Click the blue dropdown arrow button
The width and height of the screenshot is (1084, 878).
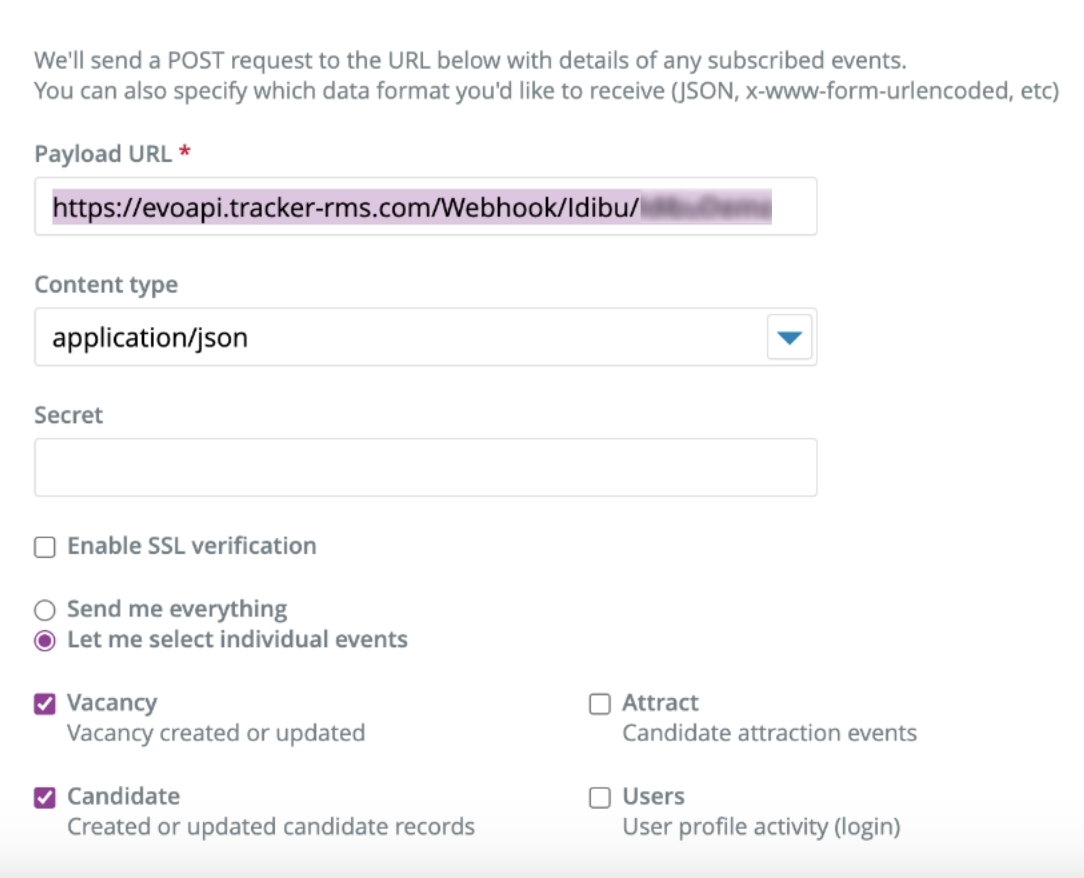790,338
